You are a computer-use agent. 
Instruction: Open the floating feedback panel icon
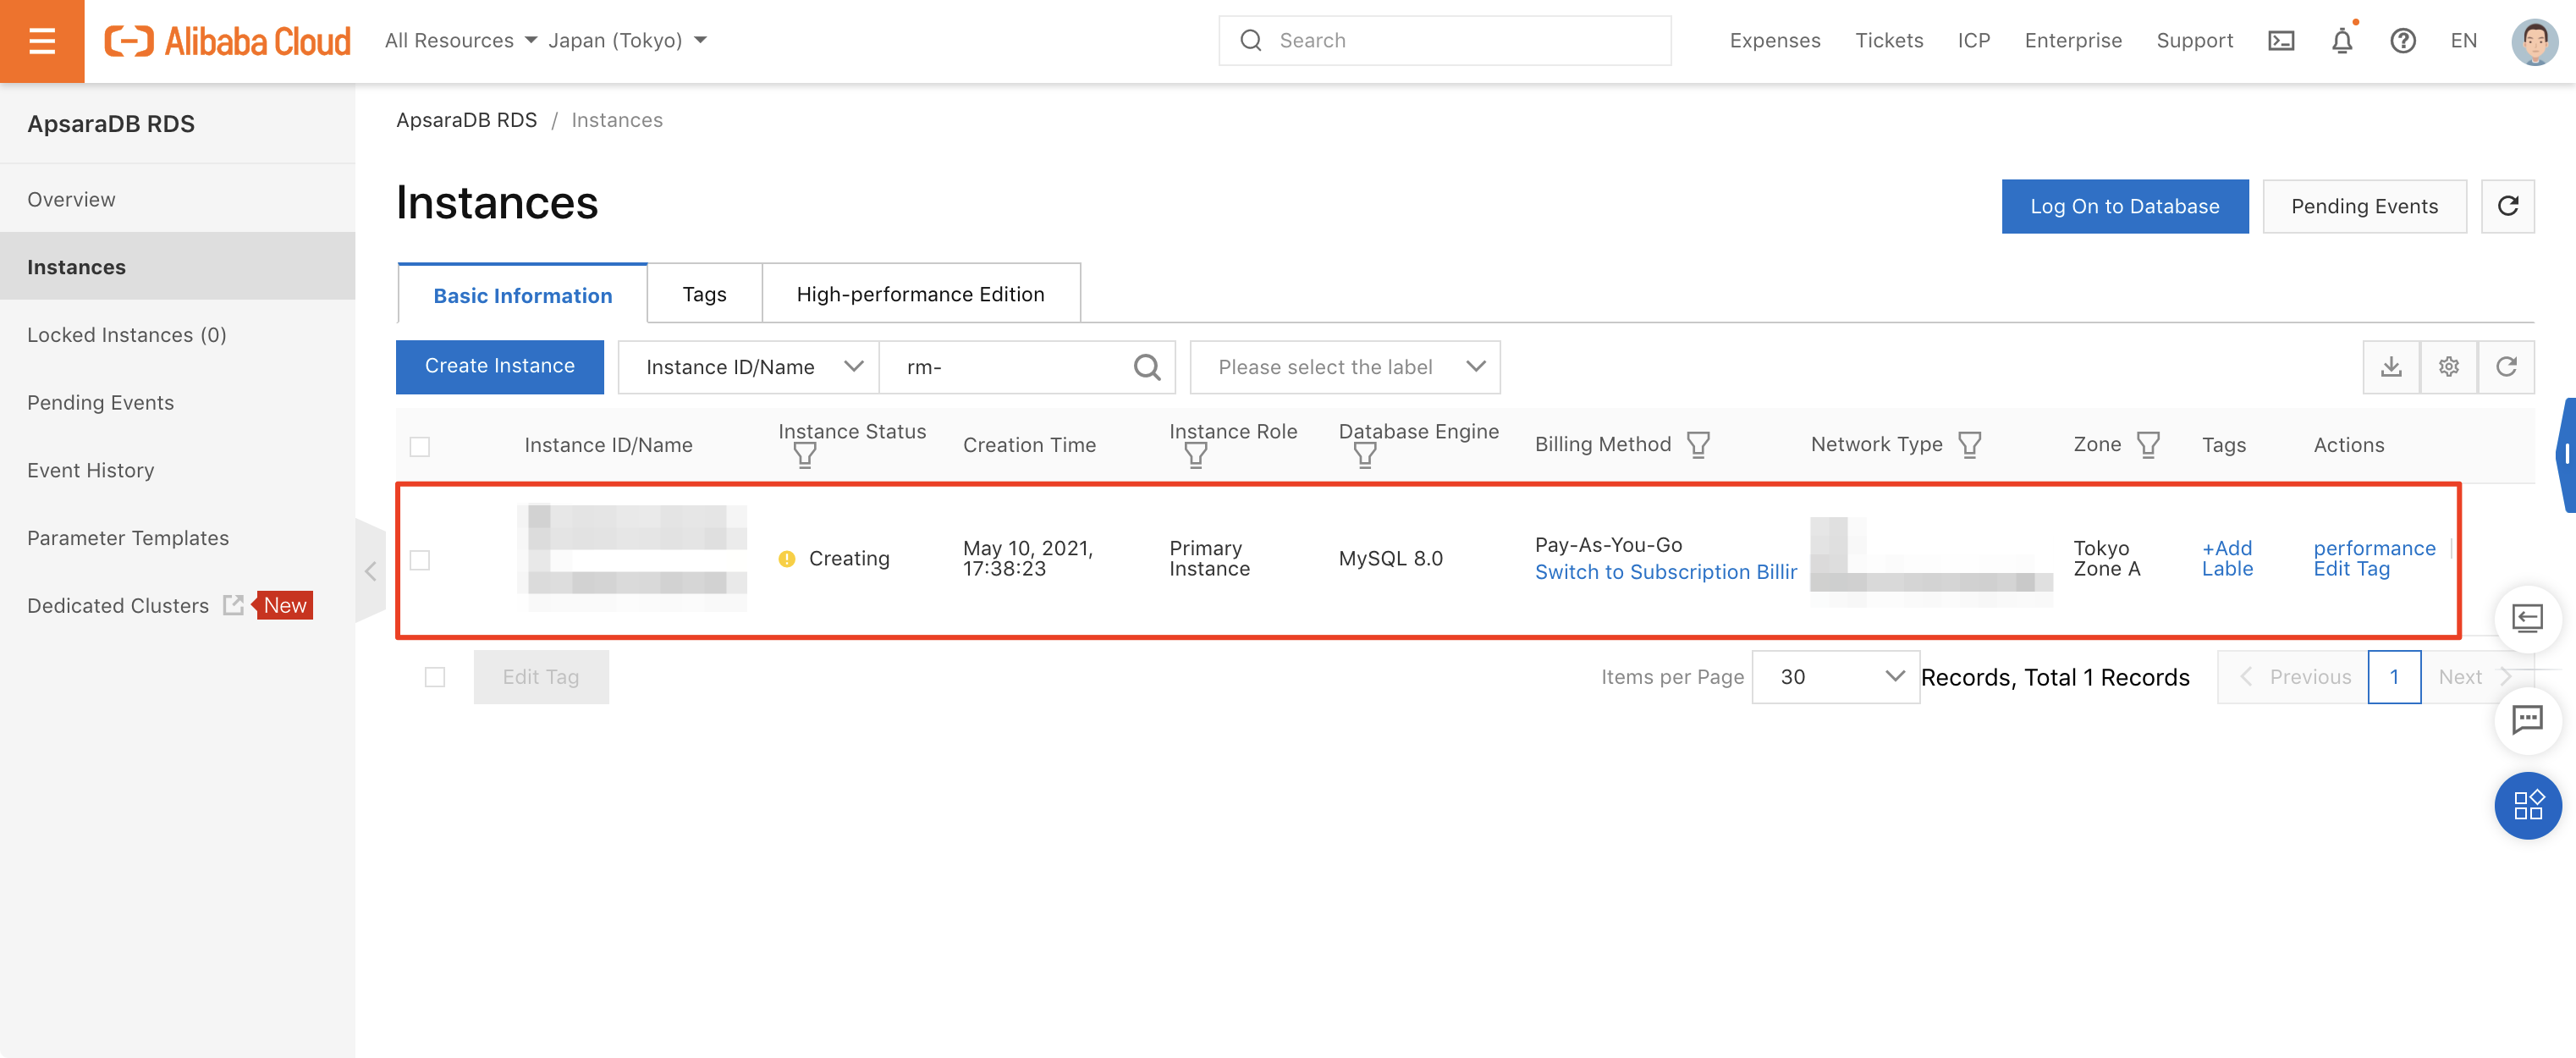click(2527, 619)
